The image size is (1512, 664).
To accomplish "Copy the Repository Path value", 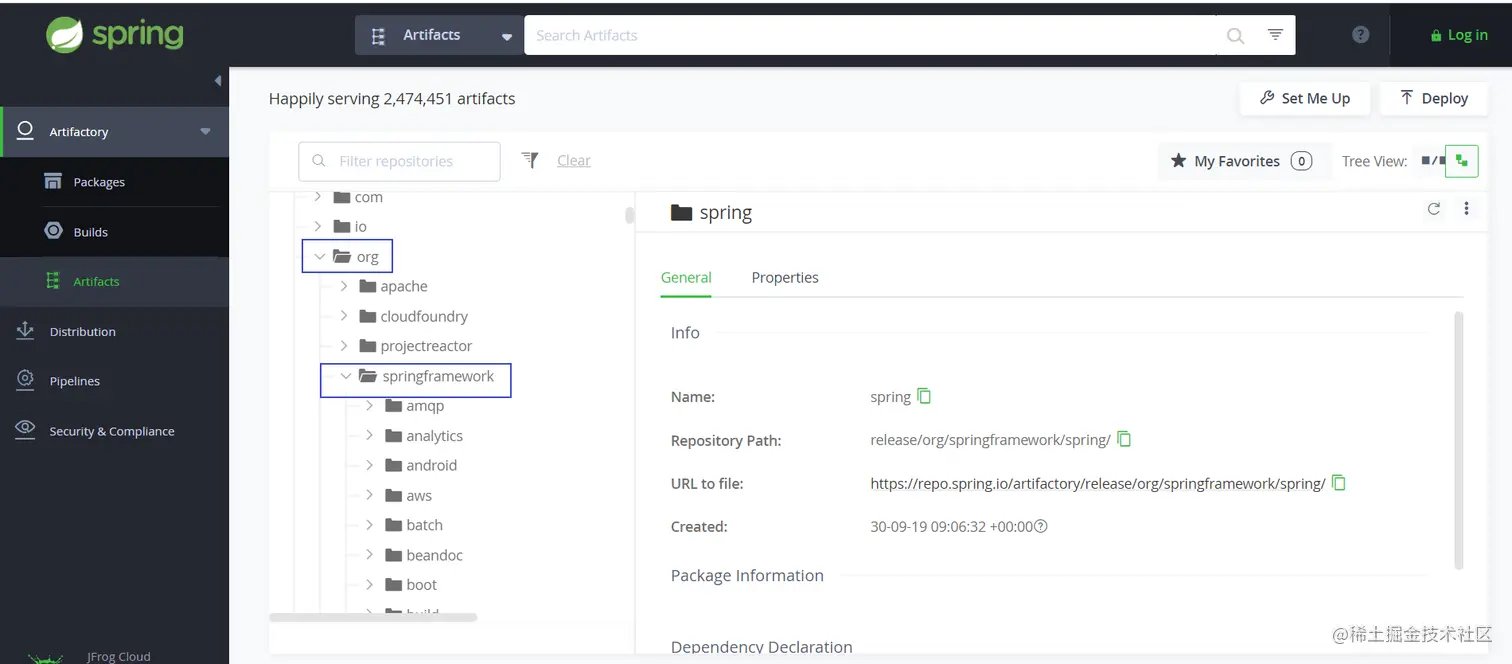I will tap(1124, 439).
